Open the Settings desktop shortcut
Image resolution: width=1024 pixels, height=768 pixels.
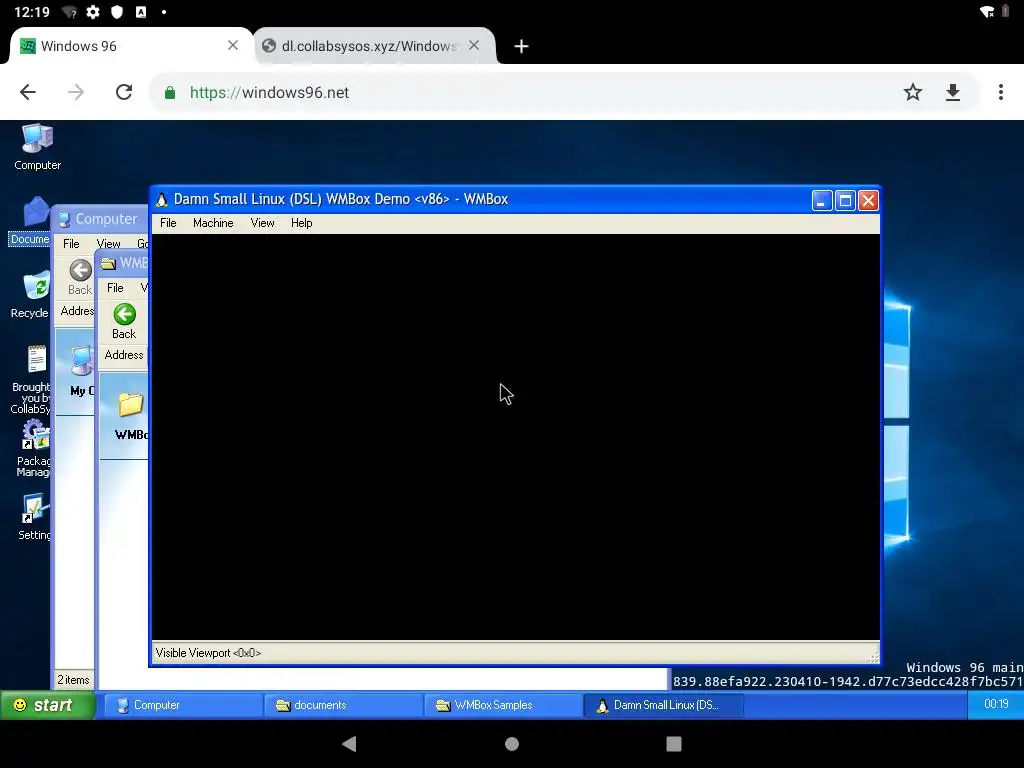[x=34, y=517]
